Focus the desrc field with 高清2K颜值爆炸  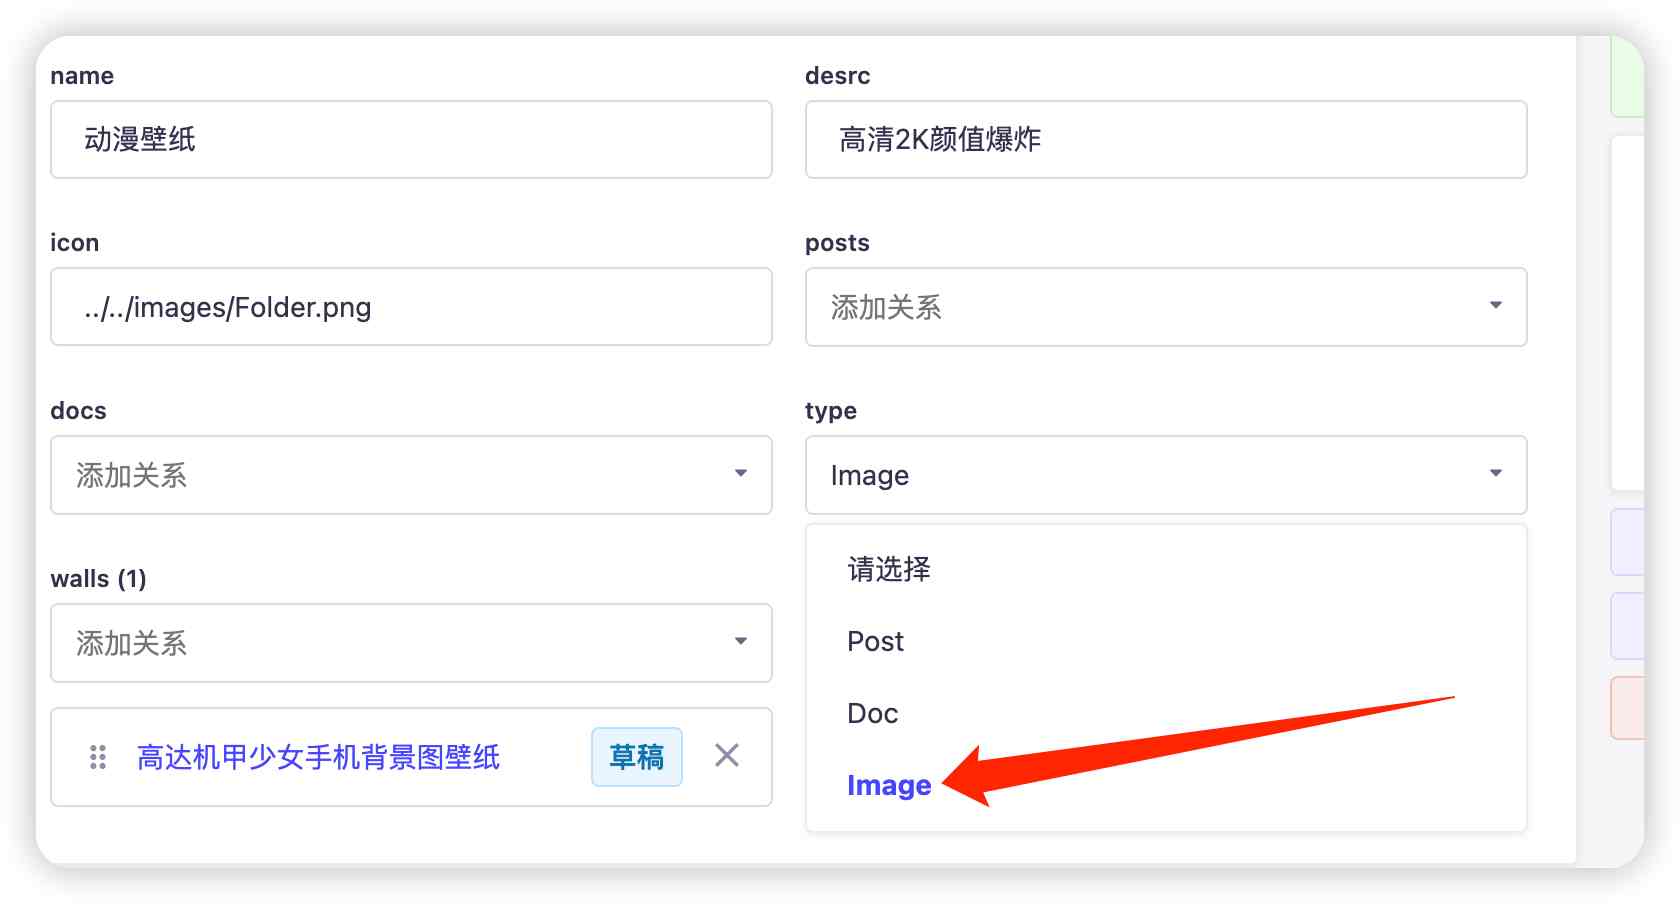point(1165,139)
